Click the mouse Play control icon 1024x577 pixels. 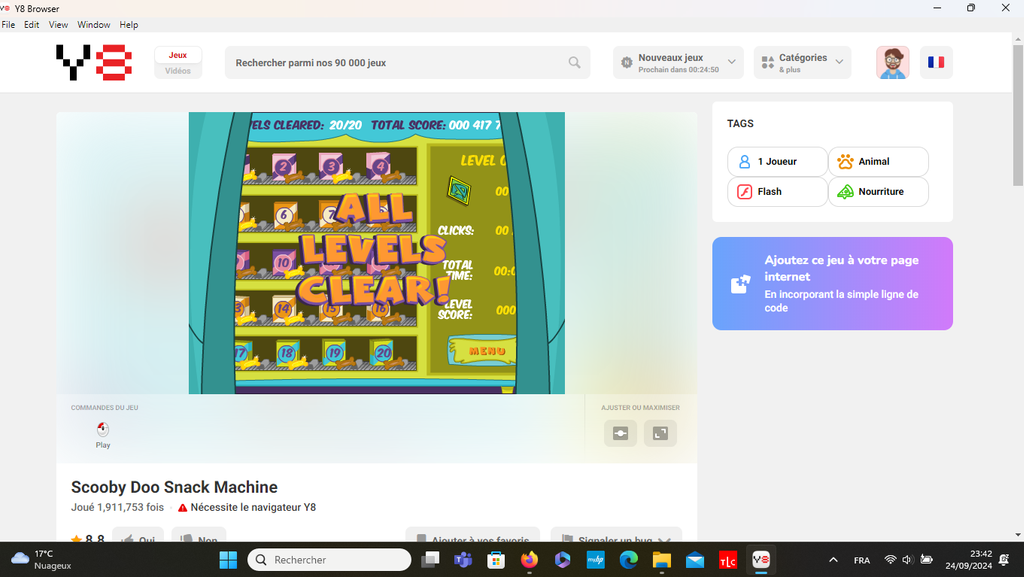(x=103, y=429)
